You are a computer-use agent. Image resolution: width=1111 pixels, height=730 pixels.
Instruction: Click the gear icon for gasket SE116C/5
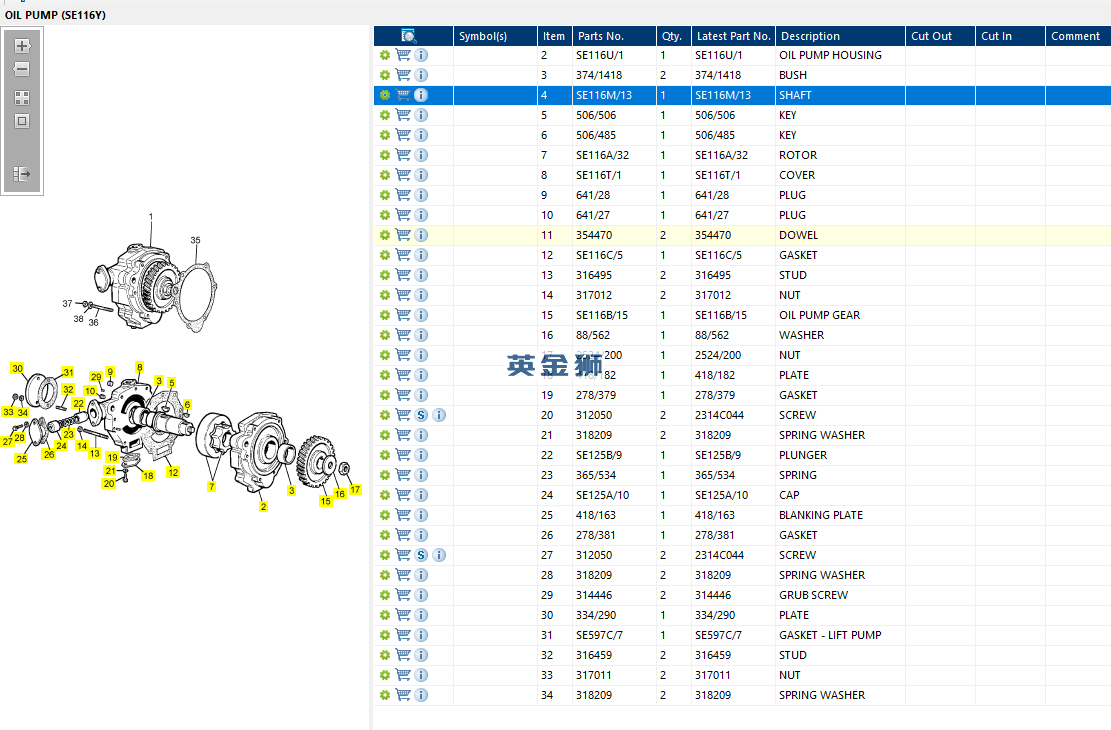tap(385, 255)
